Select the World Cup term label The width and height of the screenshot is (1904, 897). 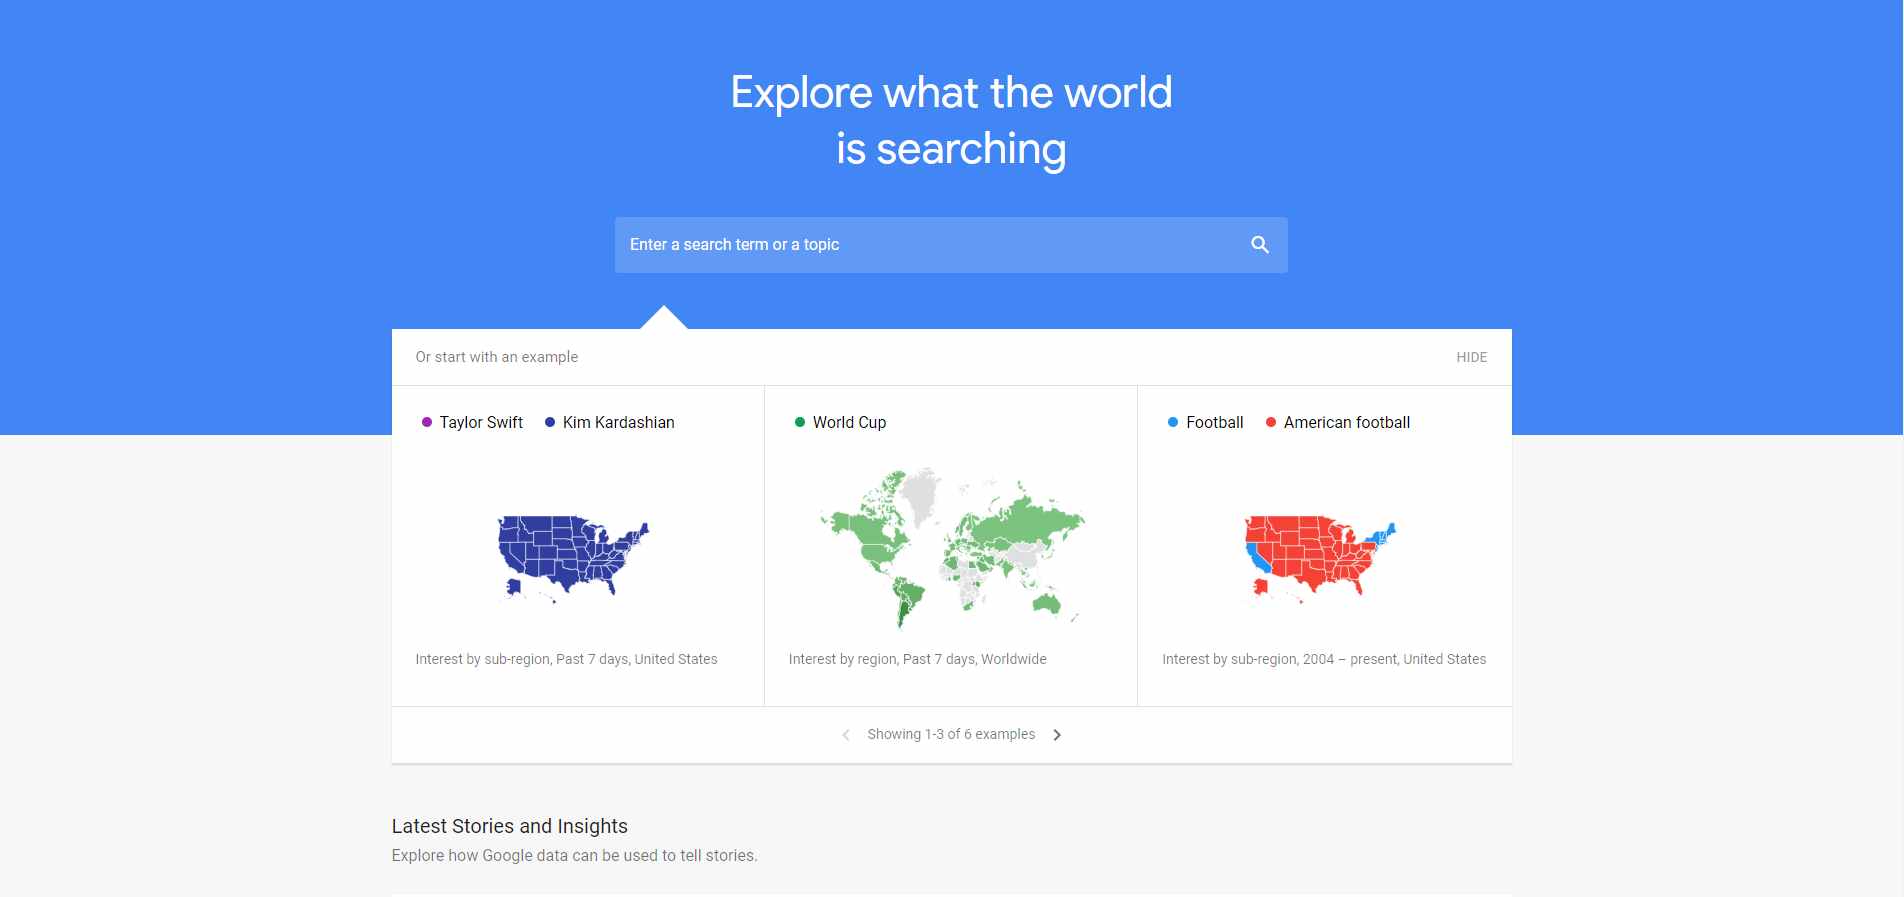[x=849, y=423]
